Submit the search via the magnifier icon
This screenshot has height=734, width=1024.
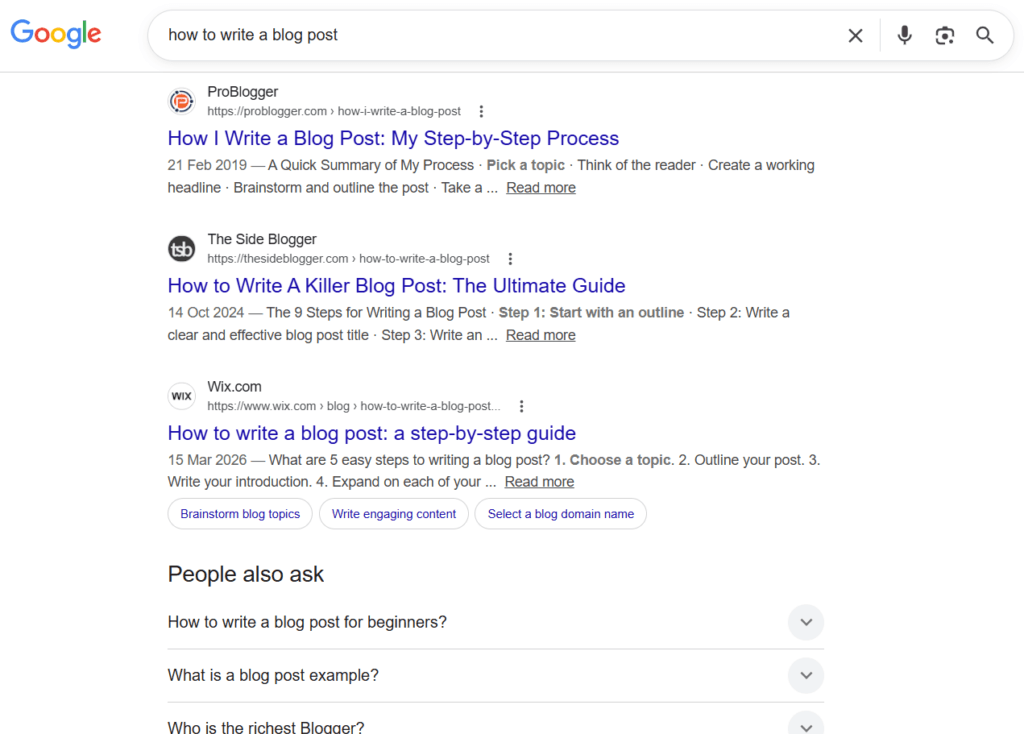coord(985,35)
